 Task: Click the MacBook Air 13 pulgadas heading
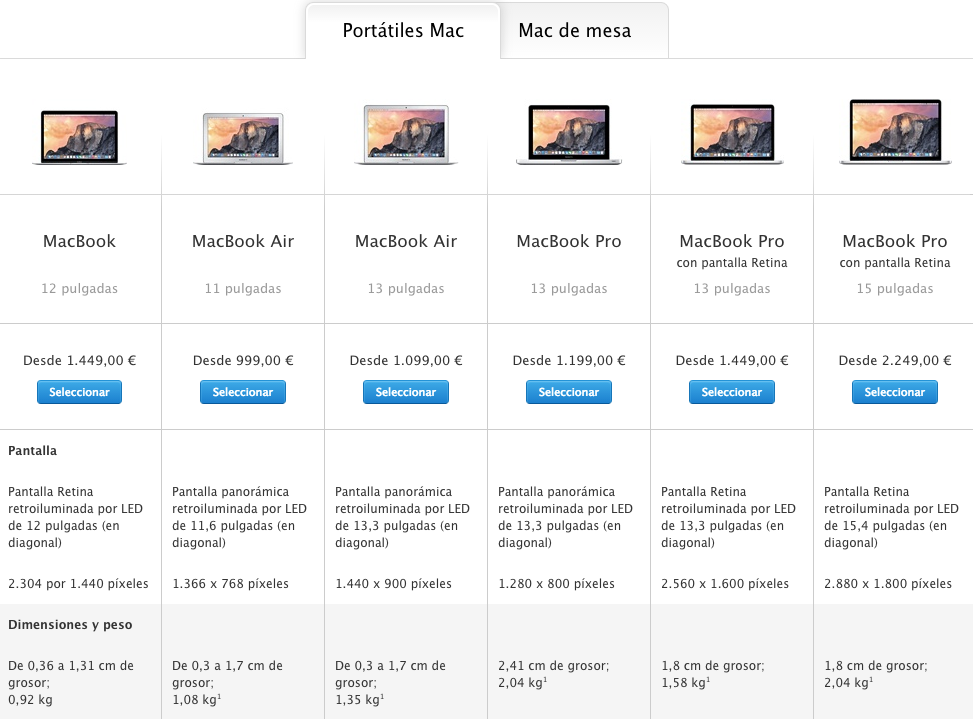click(x=406, y=241)
